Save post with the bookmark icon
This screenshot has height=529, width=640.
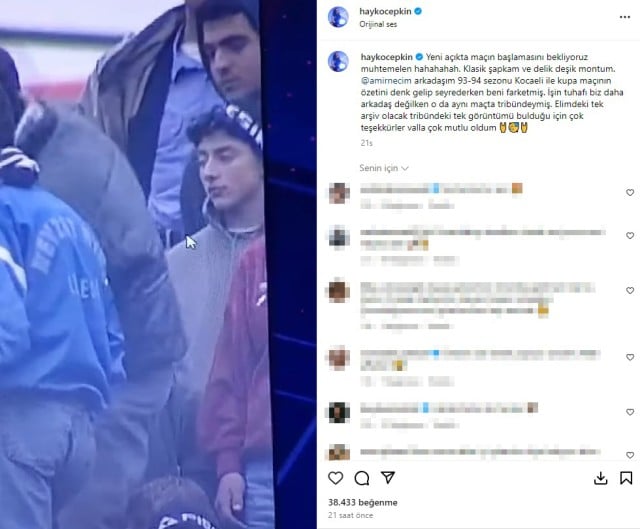point(626,478)
